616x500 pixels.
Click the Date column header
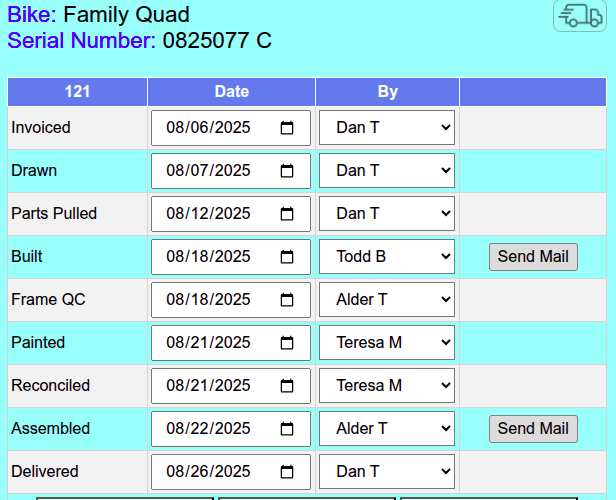pyautogui.click(x=231, y=92)
